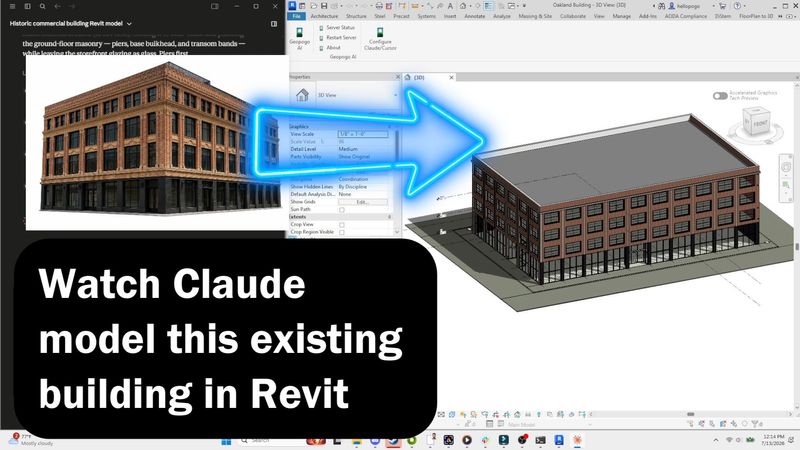The width and height of the screenshot is (800, 450).
Task: Click Server Status in Geopogo panel
Action: (x=337, y=28)
